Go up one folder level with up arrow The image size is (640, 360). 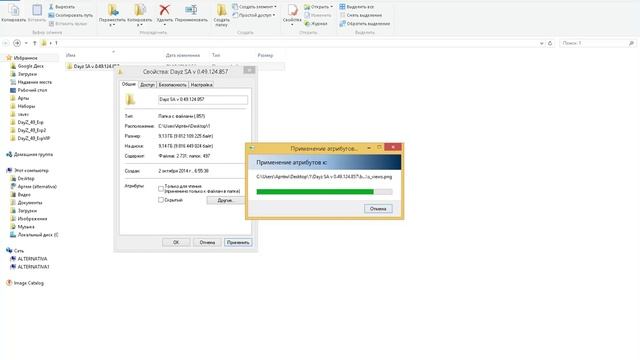tap(35, 43)
